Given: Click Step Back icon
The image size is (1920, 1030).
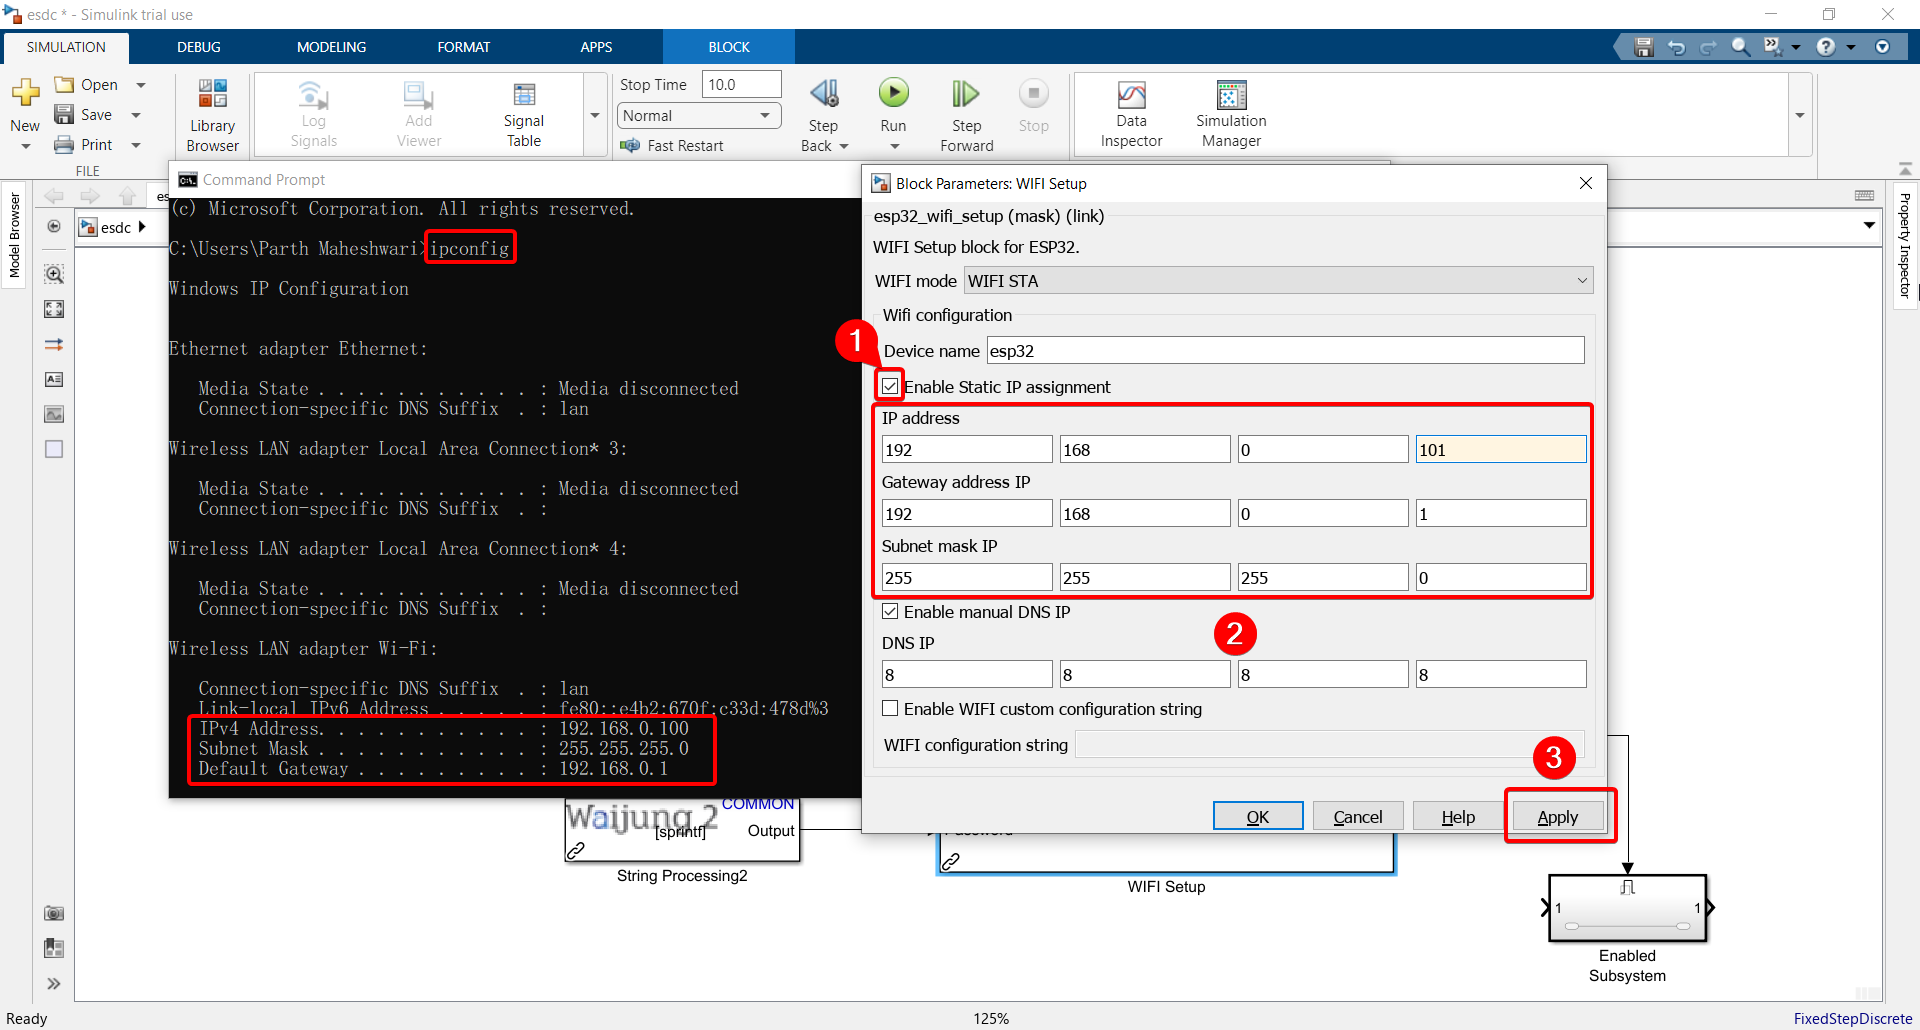Looking at the screenshot, I should pos(824,94).
